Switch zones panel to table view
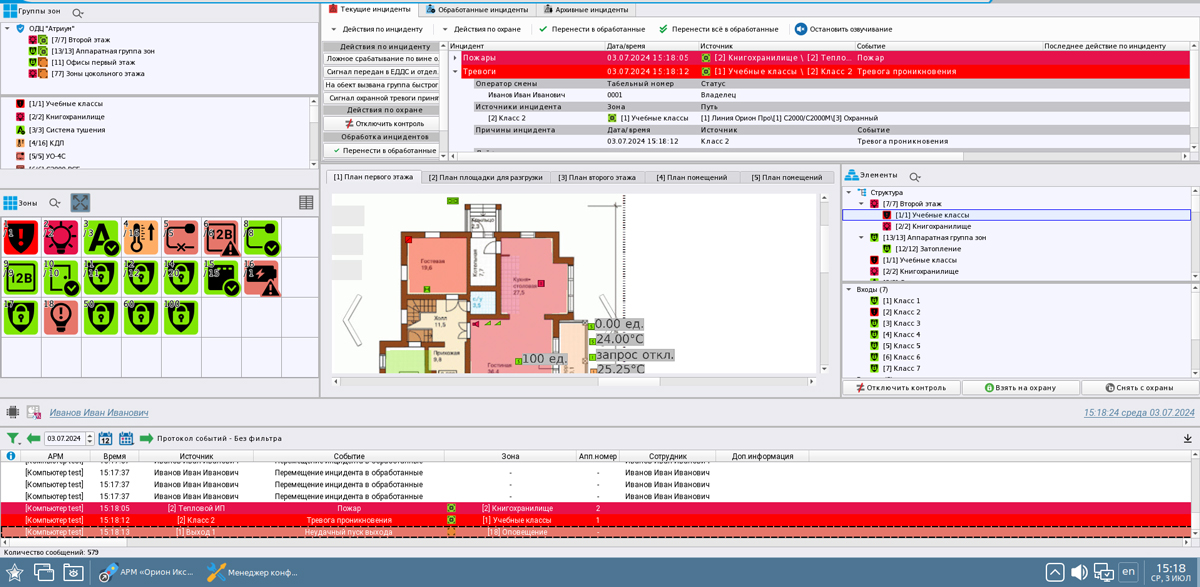 point(306,202)
